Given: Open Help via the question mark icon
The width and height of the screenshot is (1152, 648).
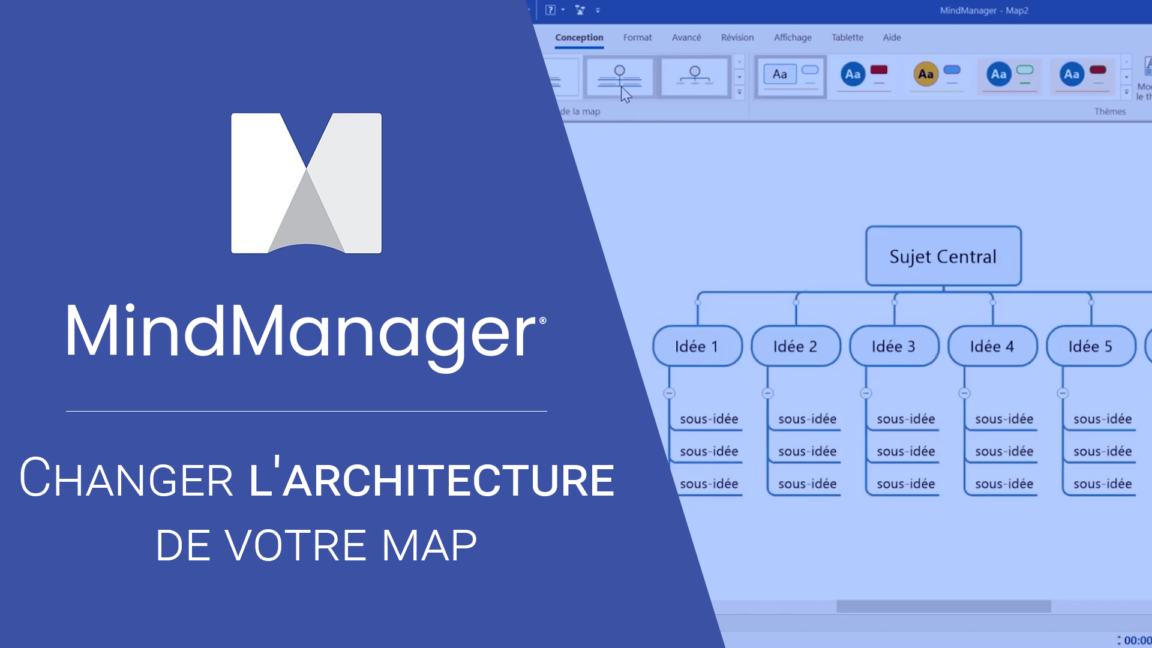Looking at the screenshot, I should tap(551, 10).
